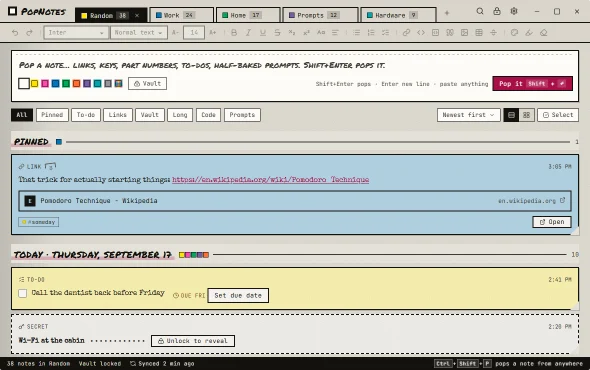Click the highlighter pen icon
Viewport: 590px width, 370px height.
[529, 33]
